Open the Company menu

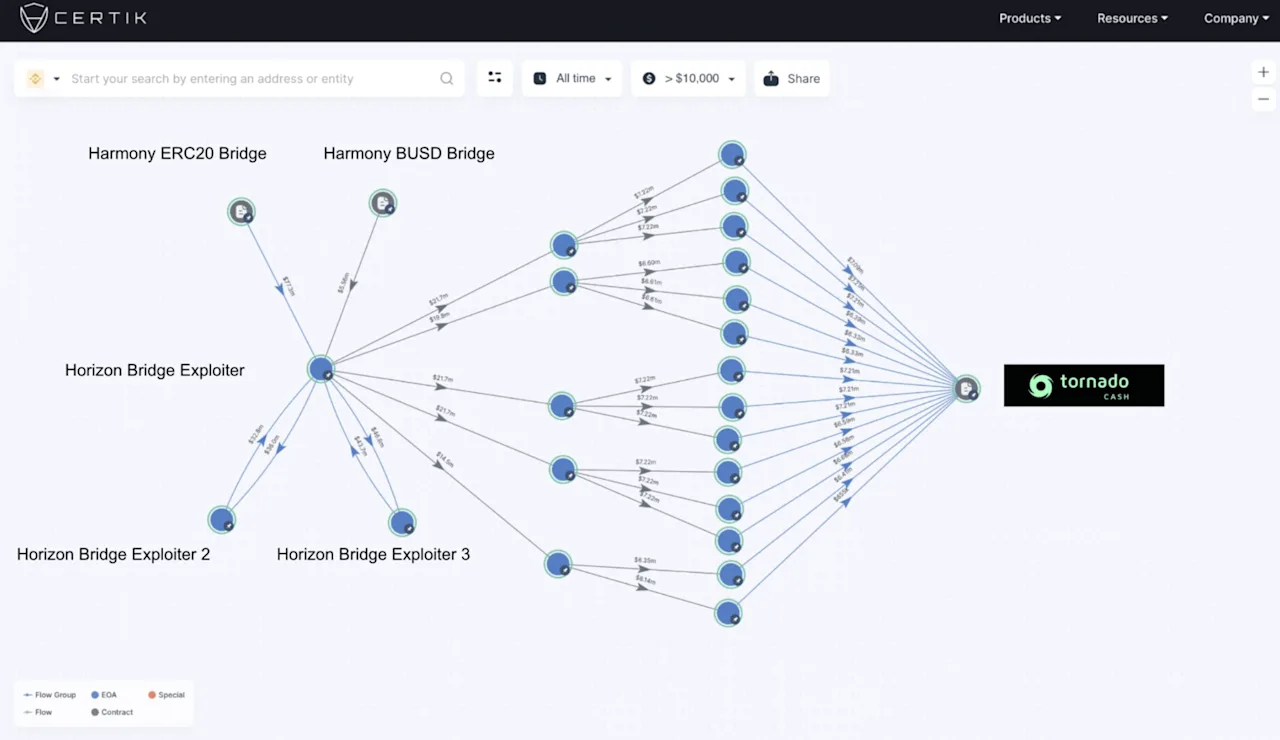pos(1236,18)
